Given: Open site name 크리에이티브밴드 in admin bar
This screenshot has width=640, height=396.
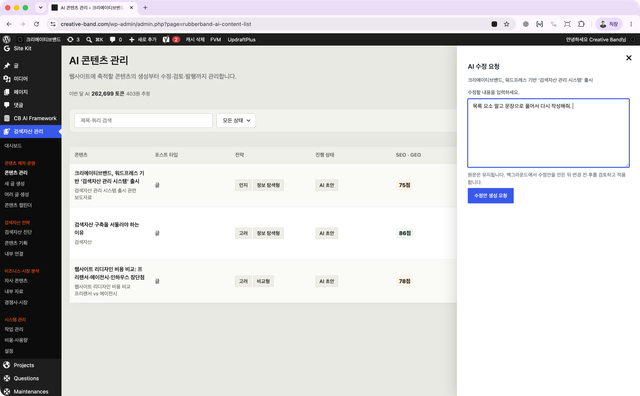Looking at the screenshot, I should point(43,40).
